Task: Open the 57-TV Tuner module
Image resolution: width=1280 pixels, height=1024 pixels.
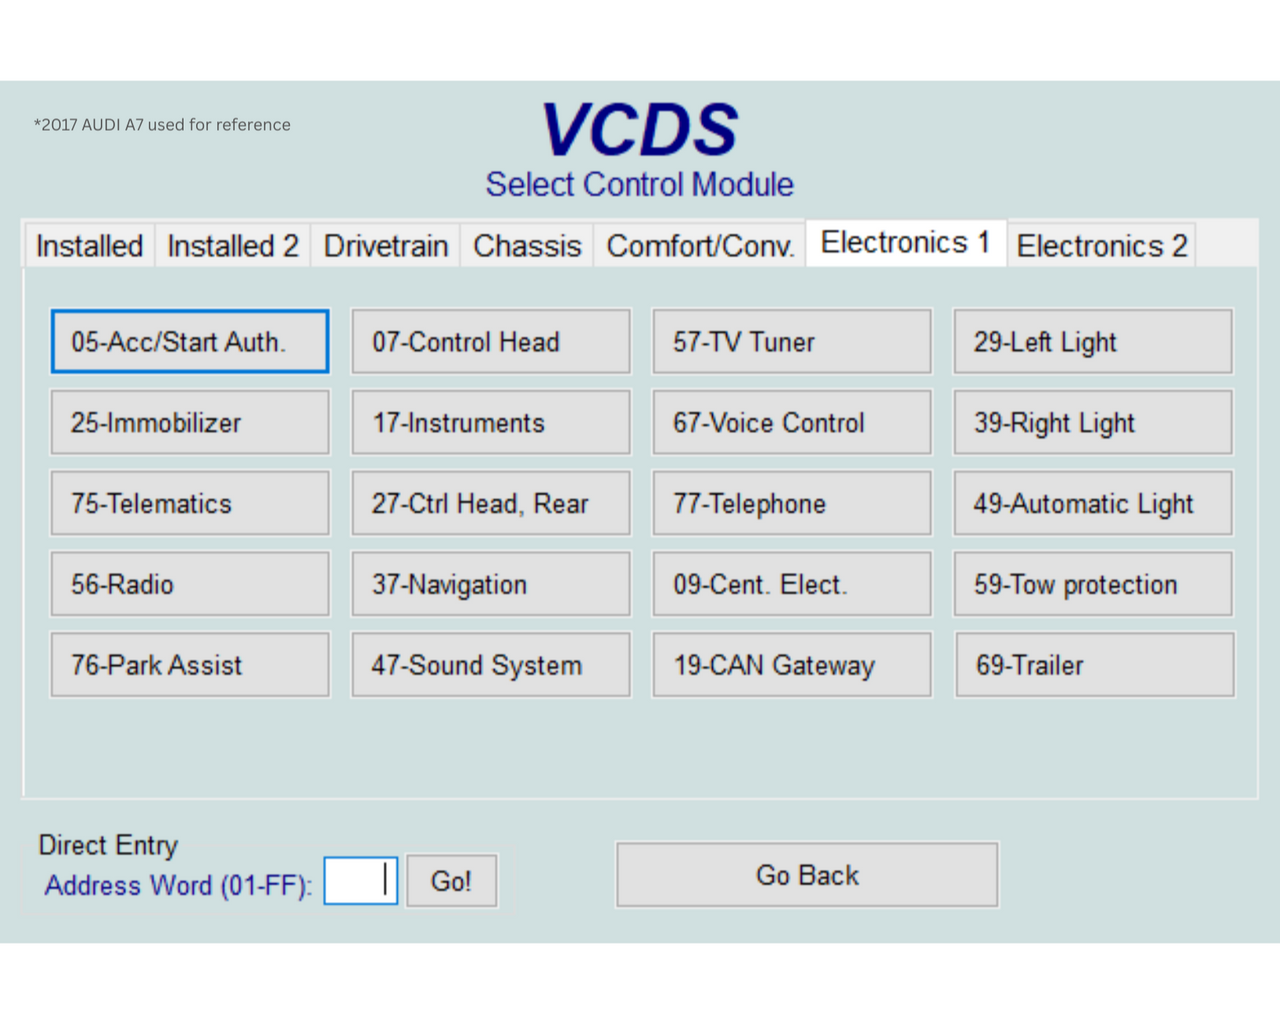Action: 792,342
